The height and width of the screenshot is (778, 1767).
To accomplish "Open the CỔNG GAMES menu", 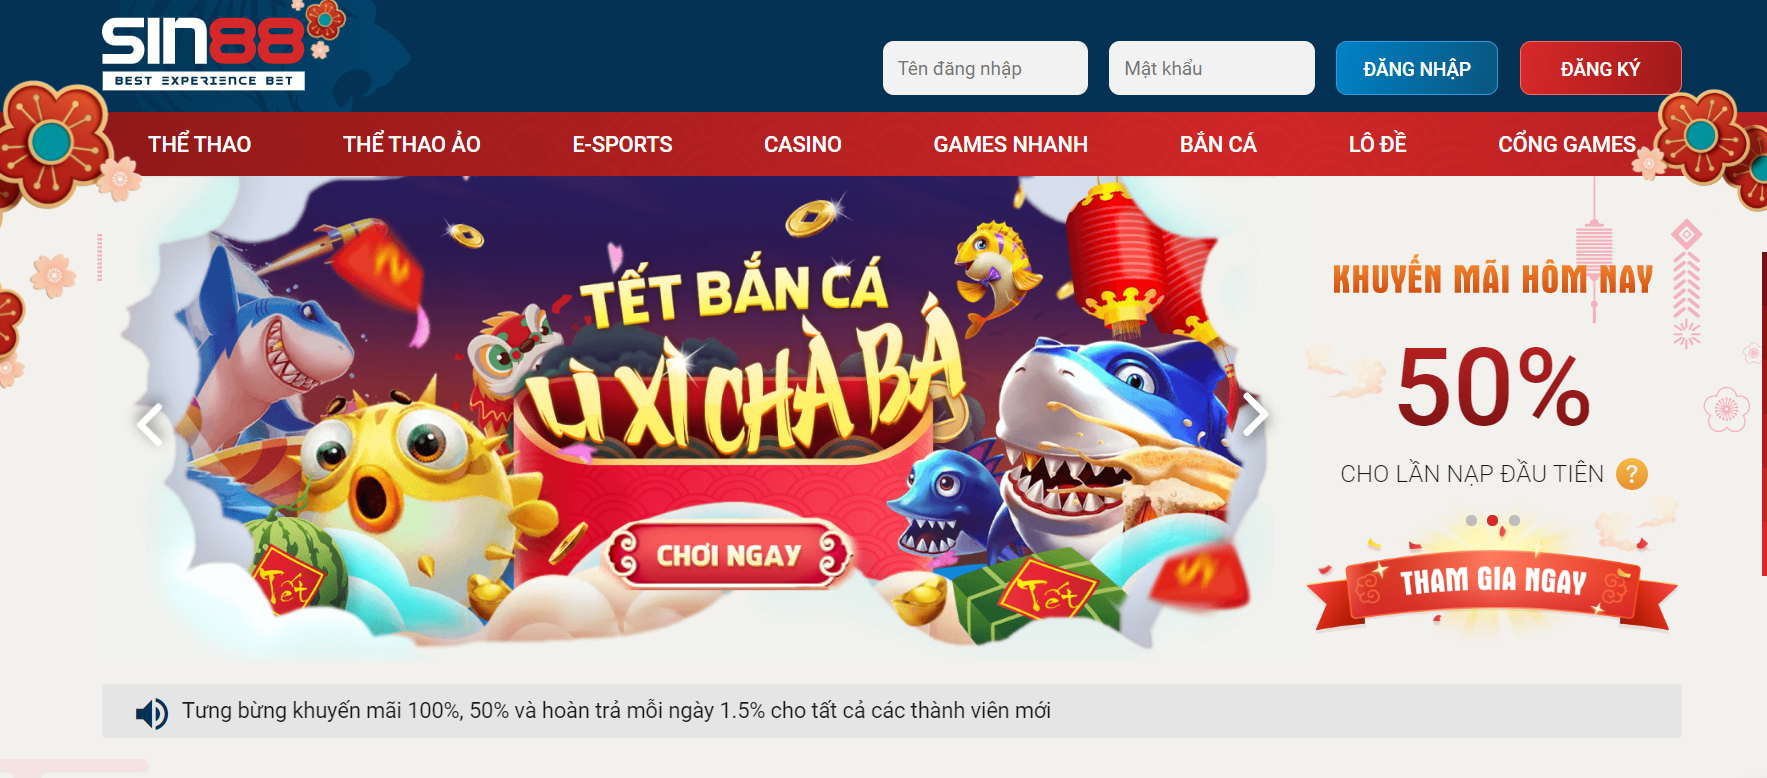I will pyautogui.click(x=1567, y=144).
